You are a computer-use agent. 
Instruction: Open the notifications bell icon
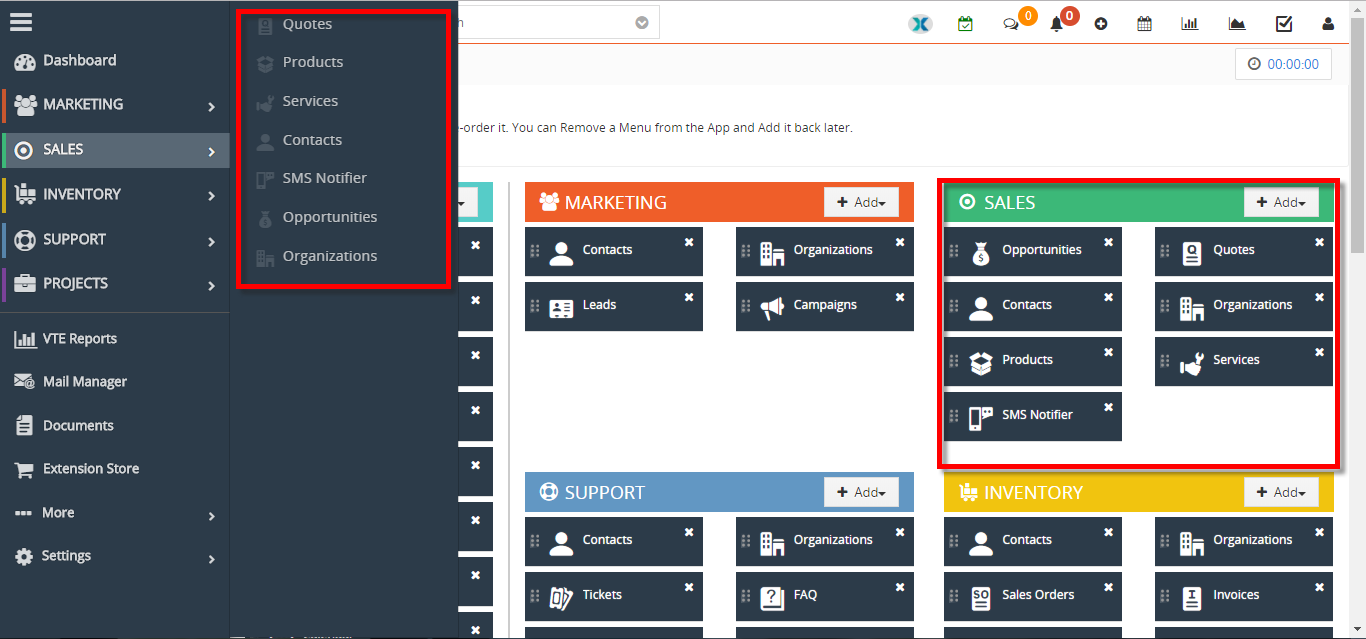[x=1056, y=25]
